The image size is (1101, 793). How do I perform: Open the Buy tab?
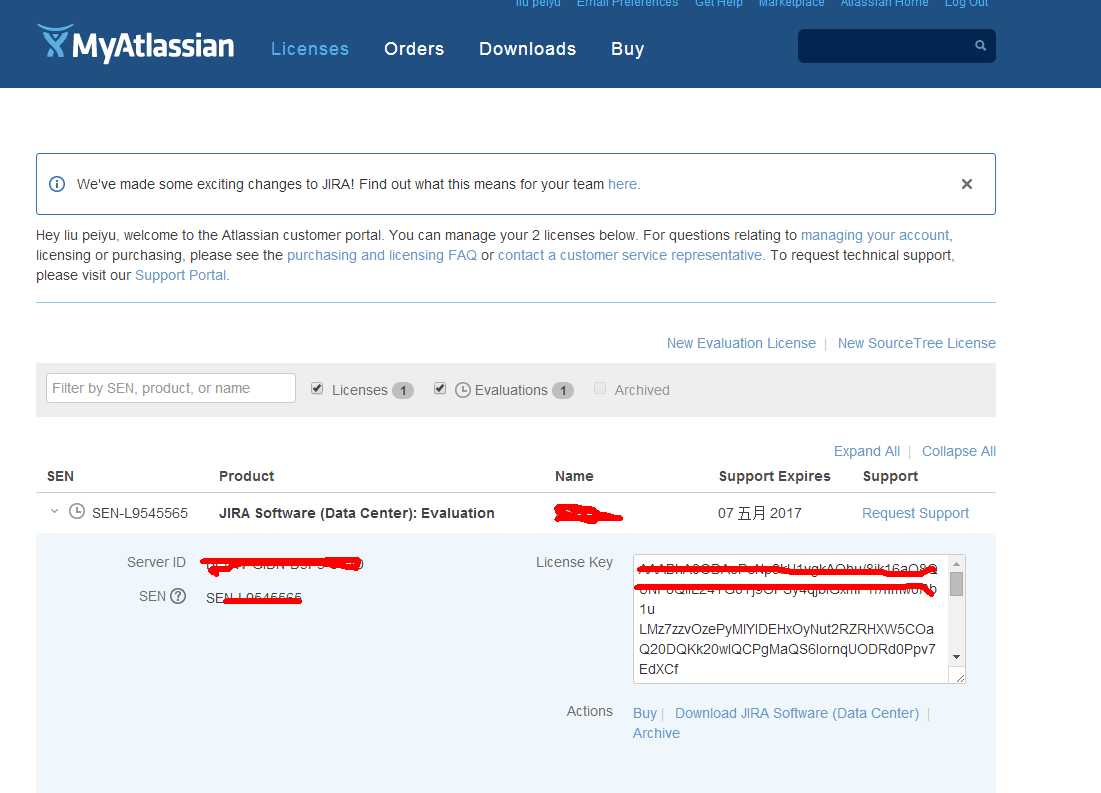point(628,49)
